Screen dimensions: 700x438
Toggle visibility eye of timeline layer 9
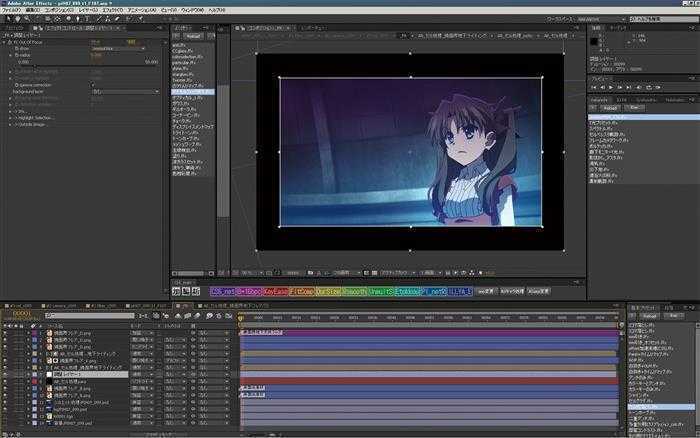coord(5,388)
